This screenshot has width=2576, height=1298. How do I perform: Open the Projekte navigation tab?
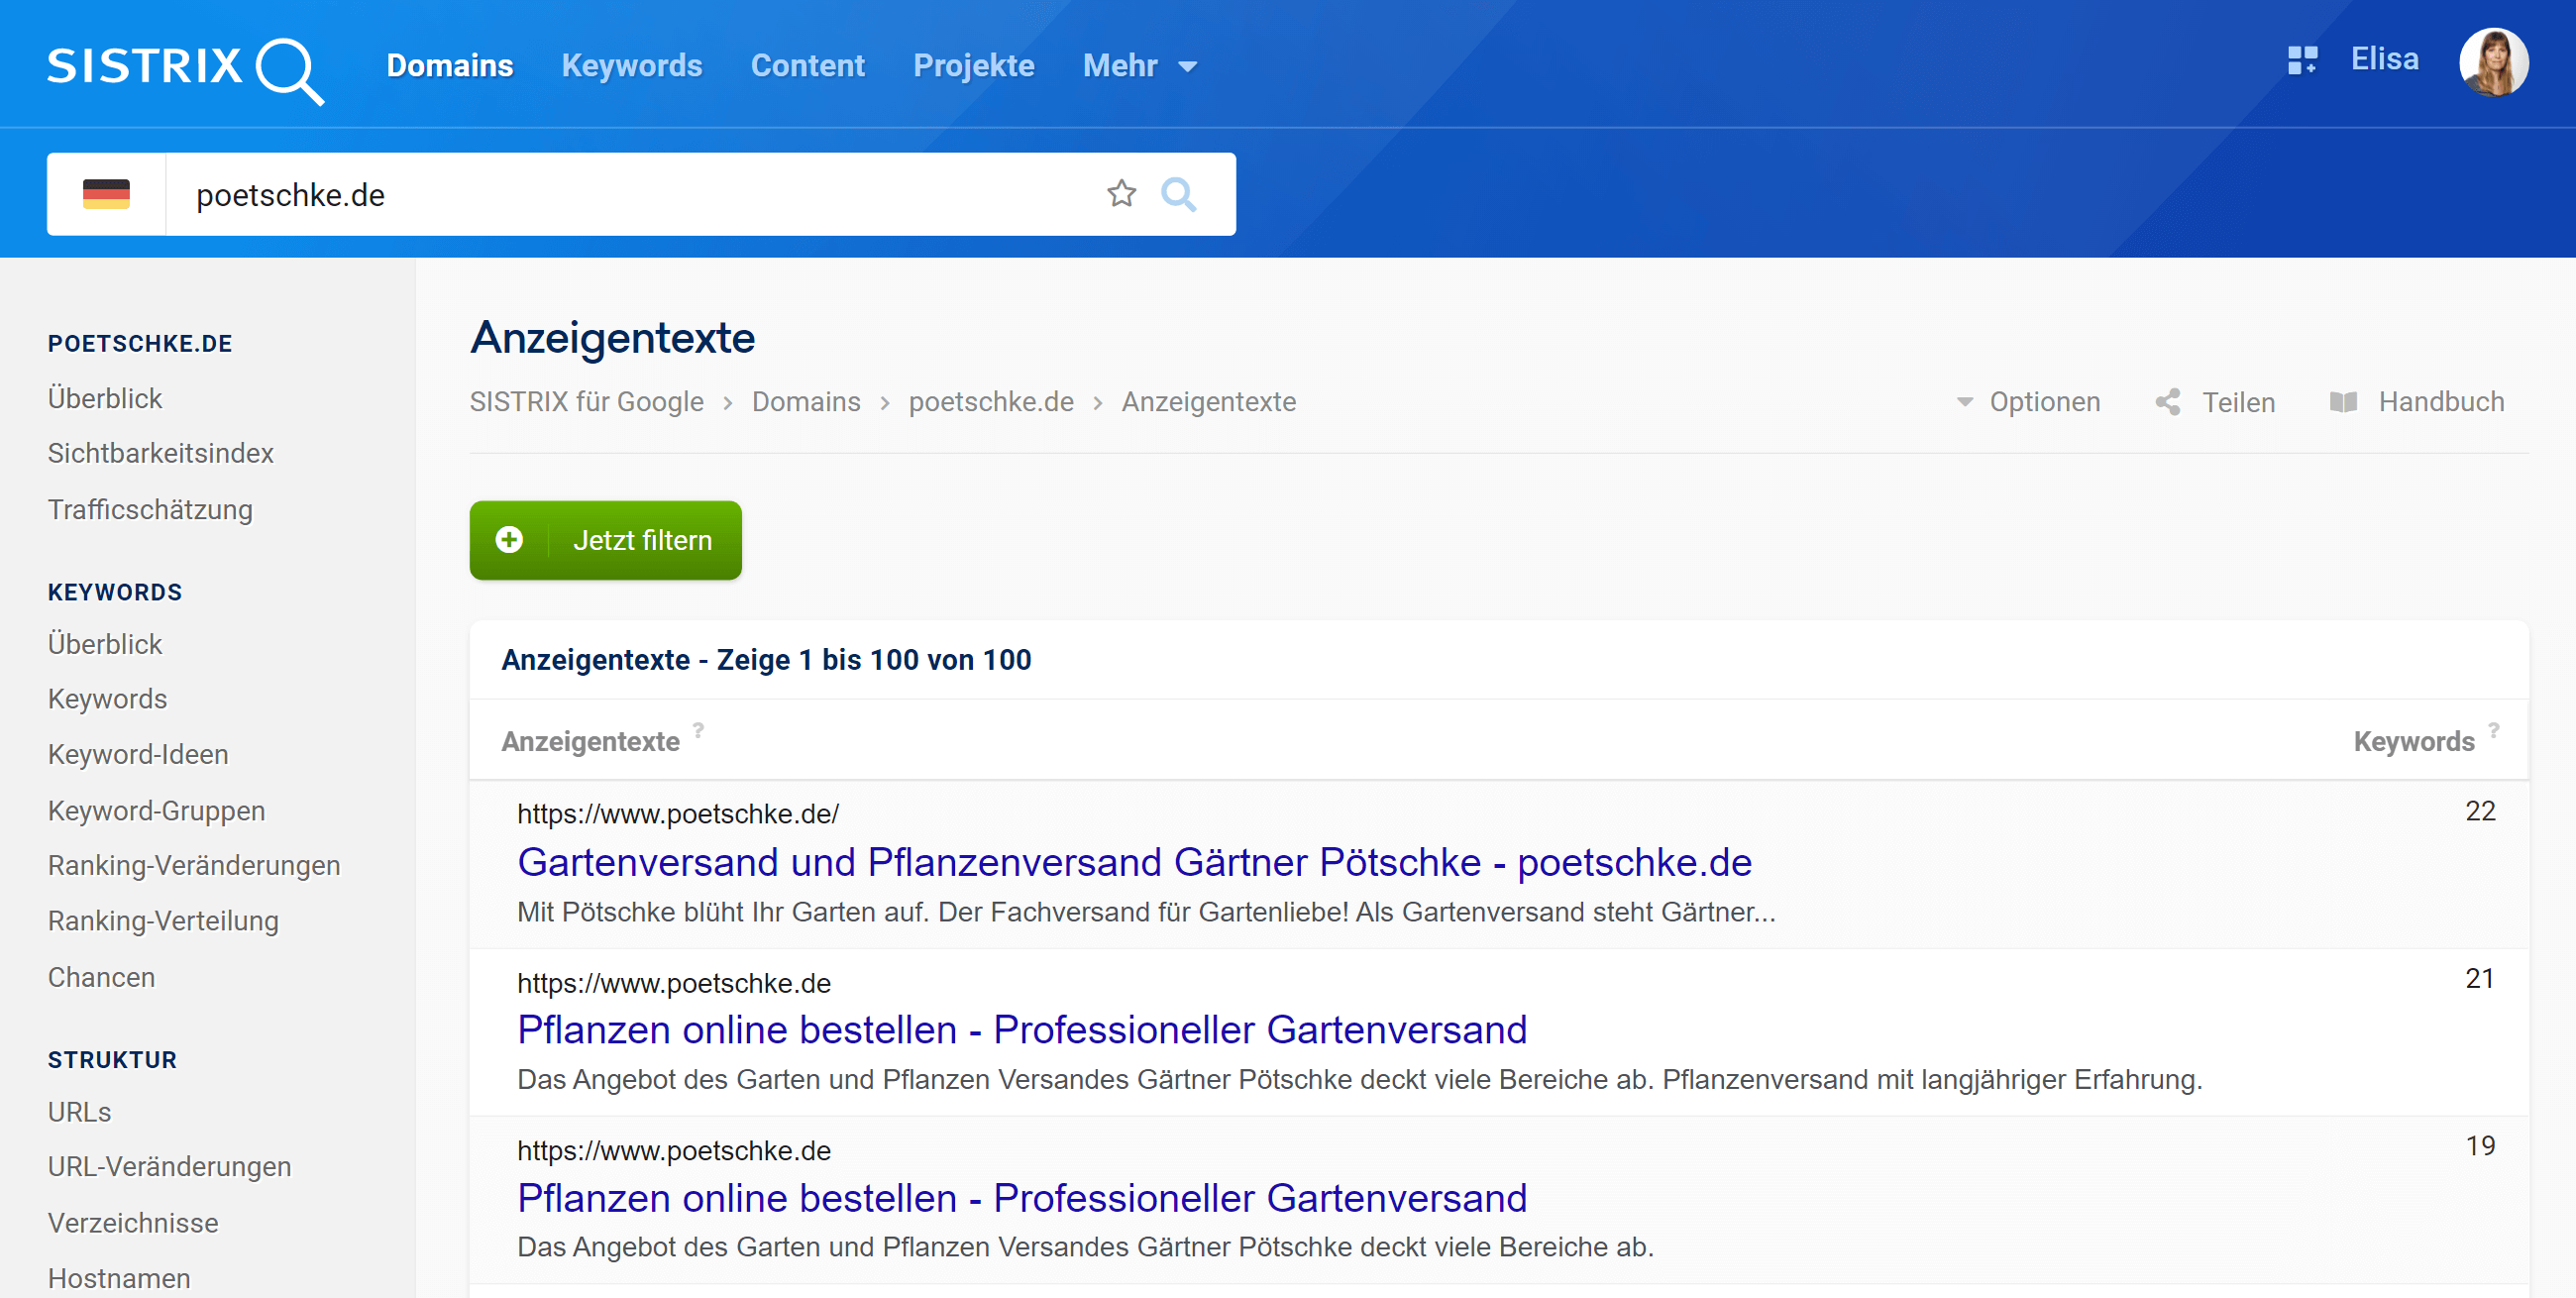click(x=973, y=66)
